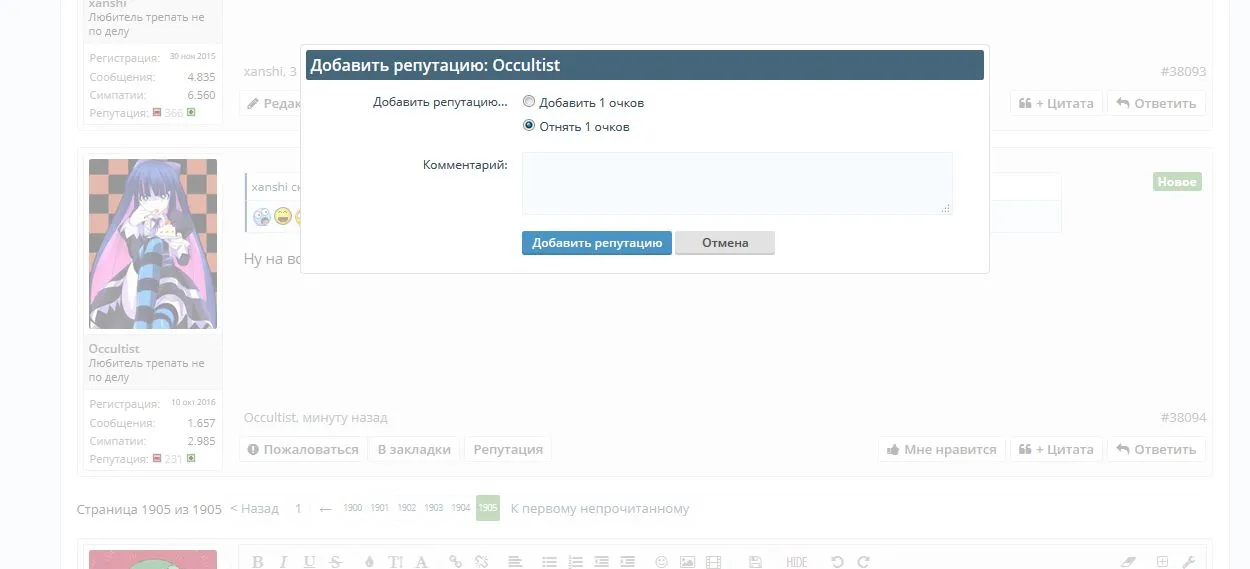Quote post #38093 using '+ Цитата'
The image size is (1250, 569).
1056,103
